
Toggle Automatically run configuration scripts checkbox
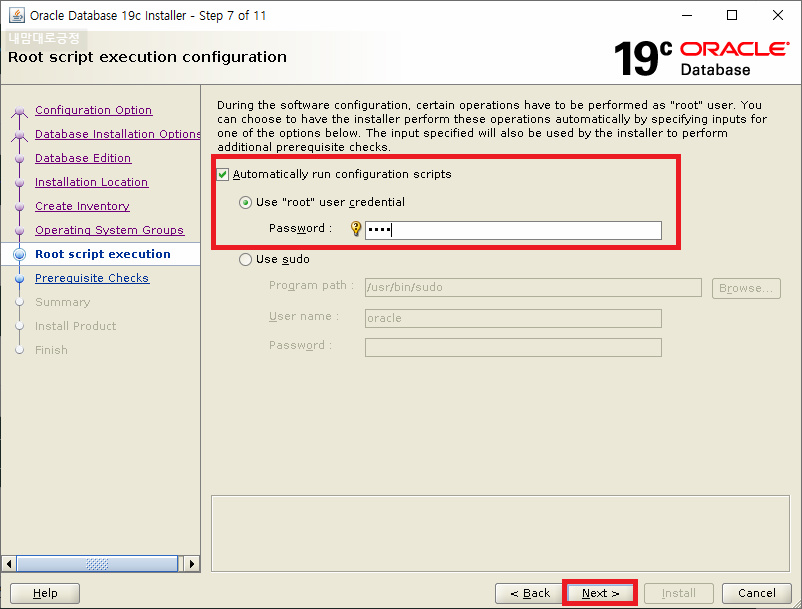tap(222, 174)
